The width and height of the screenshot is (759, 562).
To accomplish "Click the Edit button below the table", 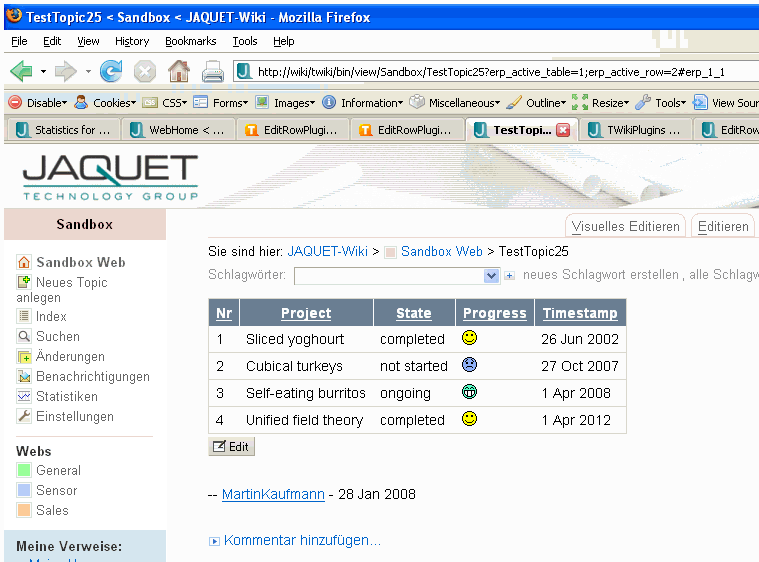I will [231, 447].
